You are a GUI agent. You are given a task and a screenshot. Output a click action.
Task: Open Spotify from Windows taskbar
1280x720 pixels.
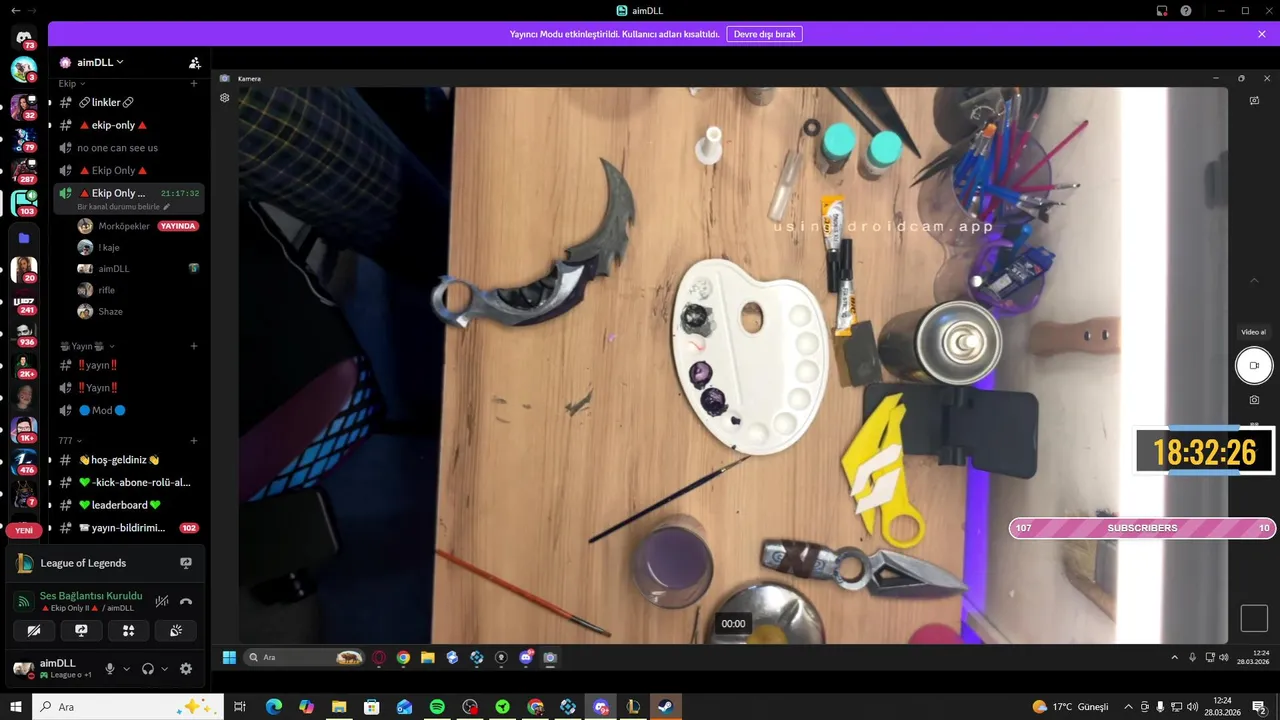[437, 707]
